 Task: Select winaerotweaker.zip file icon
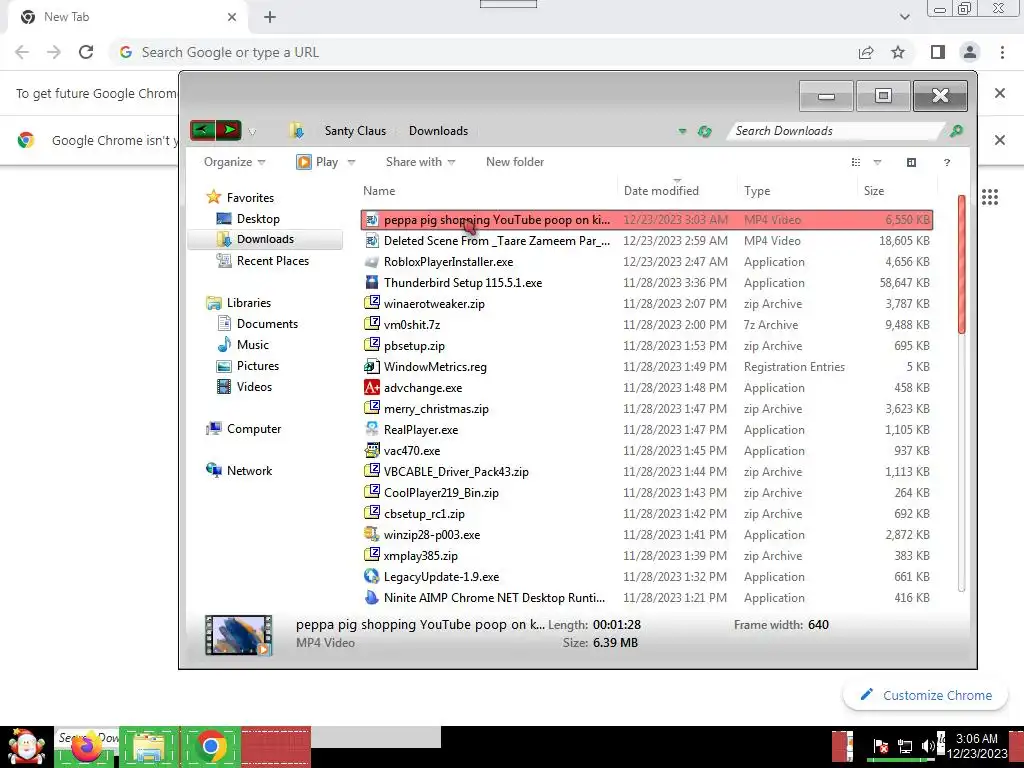point(372,303)
